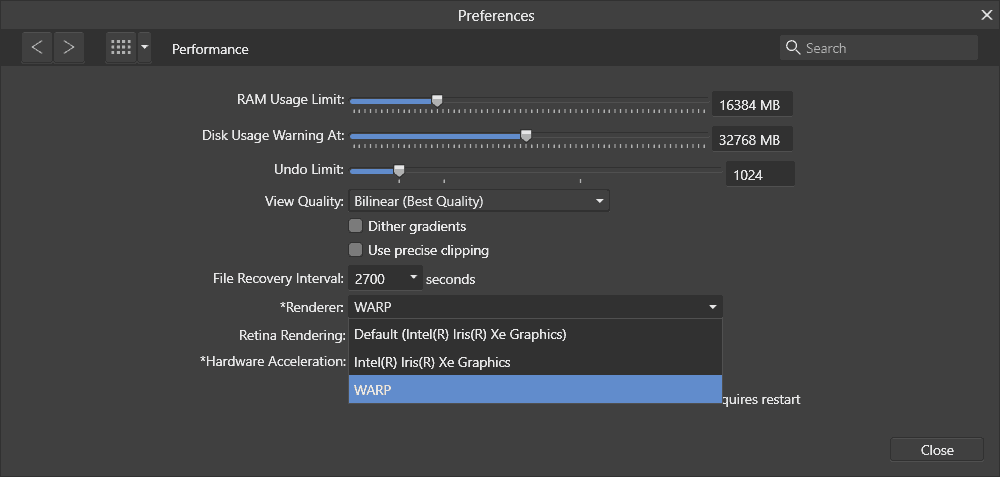
Task: Click the back navigation arrow
Action: tap(37, 48)
